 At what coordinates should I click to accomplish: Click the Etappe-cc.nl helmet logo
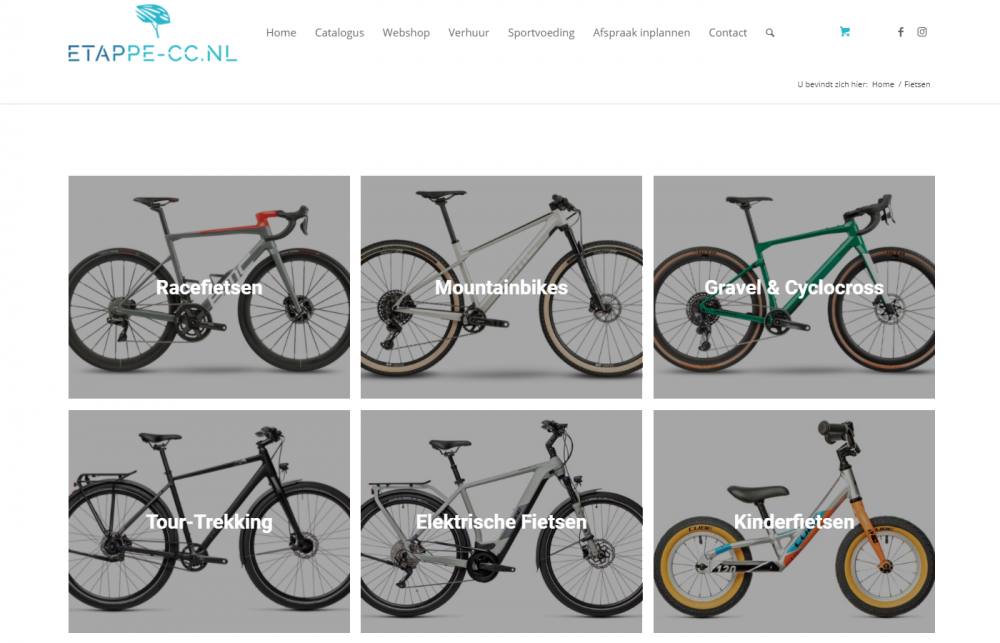tap(152, 33)
